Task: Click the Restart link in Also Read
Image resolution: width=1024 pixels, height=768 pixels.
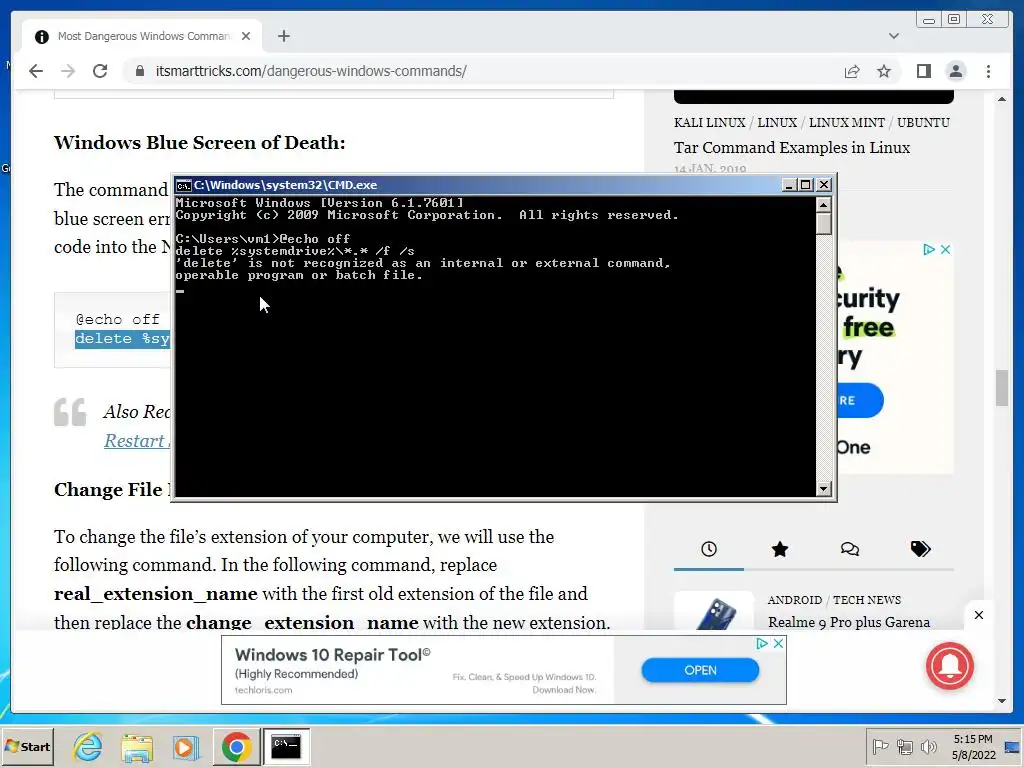Action: 135,441
